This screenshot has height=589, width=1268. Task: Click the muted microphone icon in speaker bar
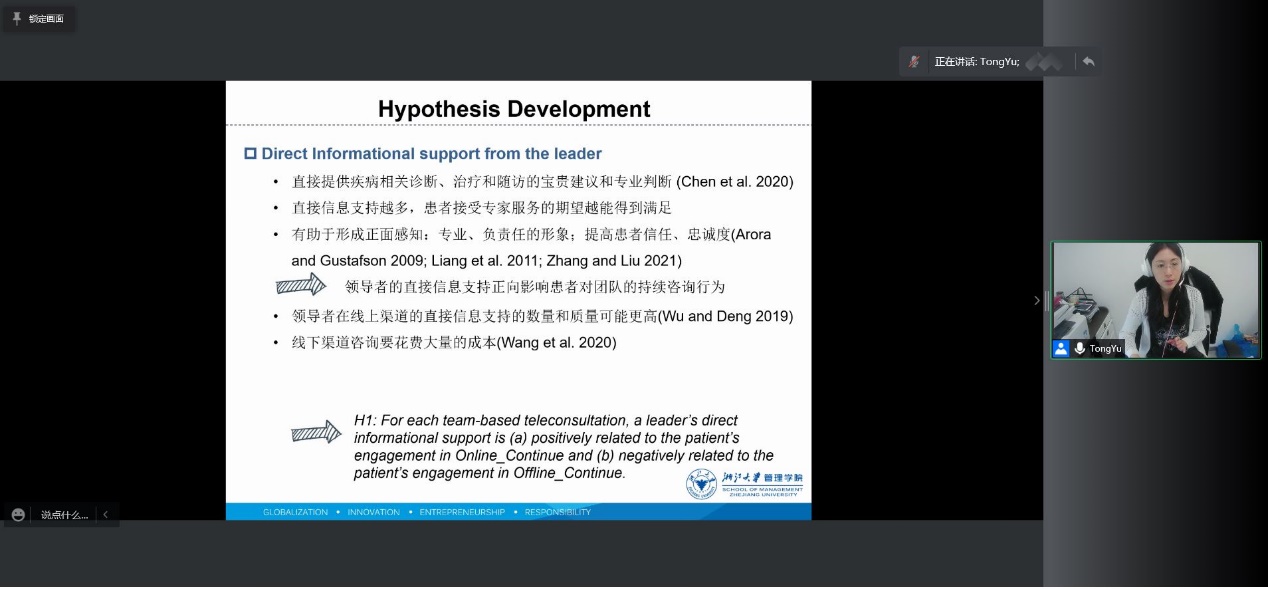[x=914, y=62]
